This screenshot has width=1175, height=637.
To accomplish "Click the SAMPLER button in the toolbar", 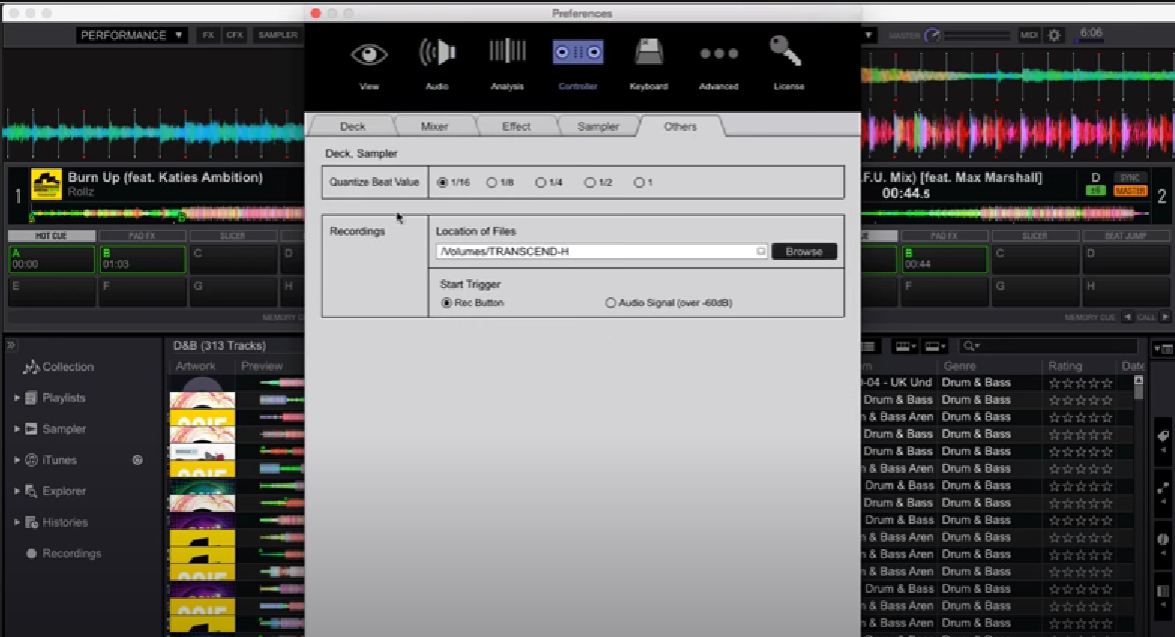I will (x=278, y=34).
